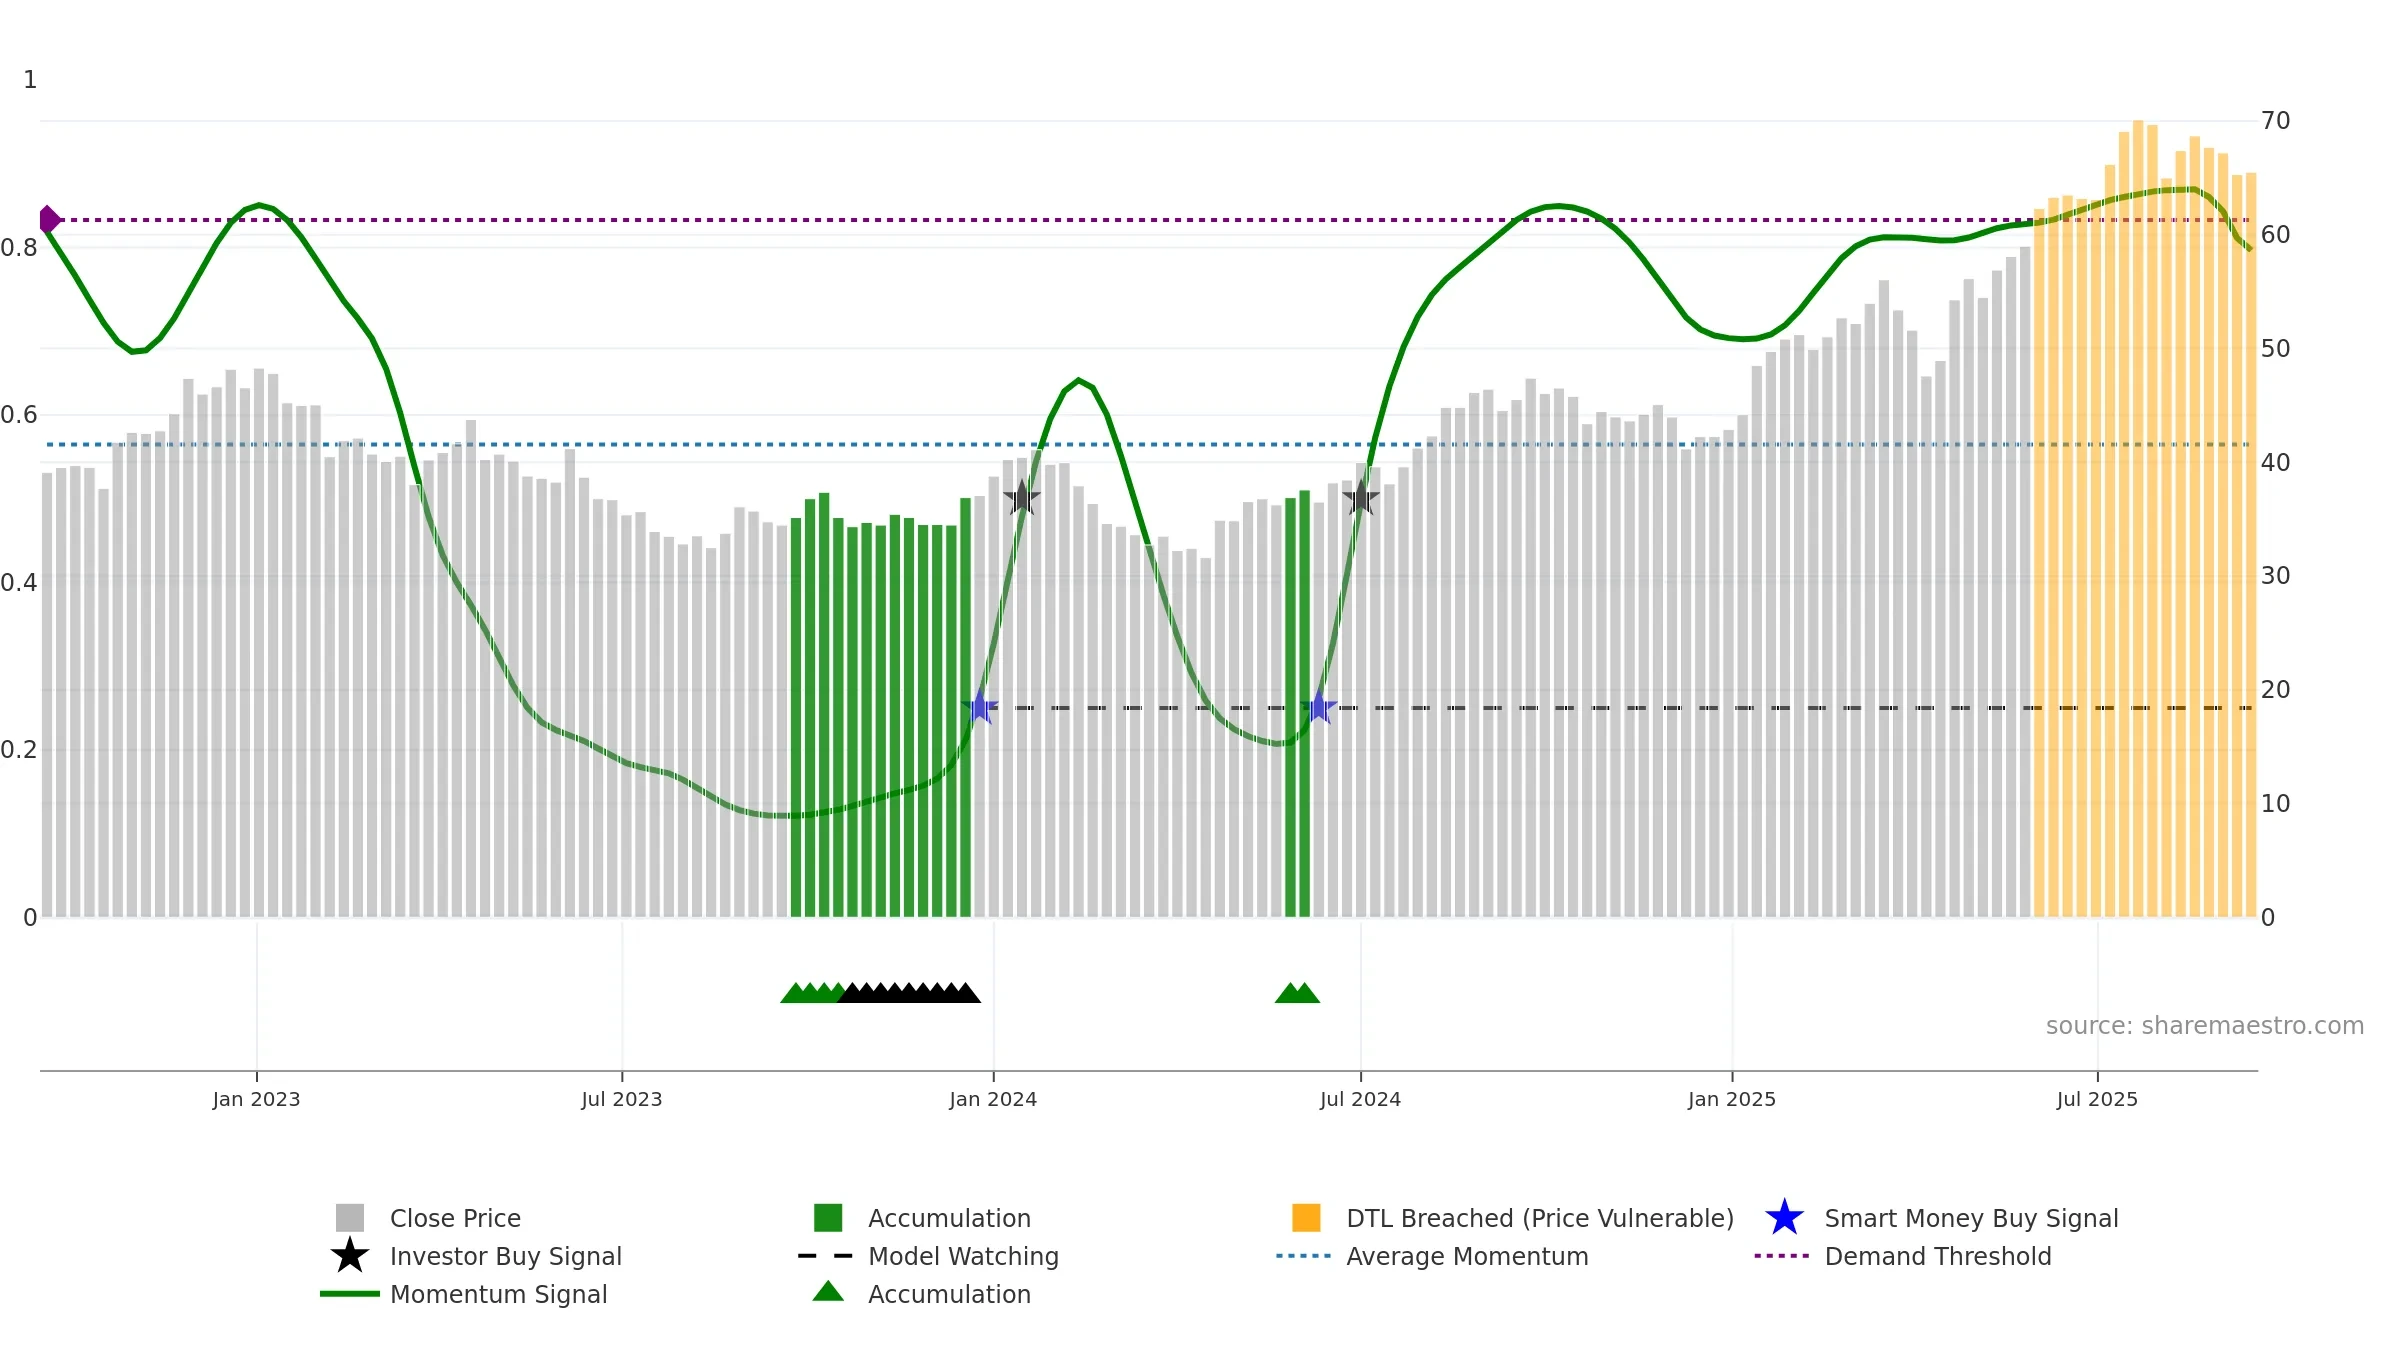Screen dimensions: 2400x1350
Task: Click the black triangle markers row
Action: (909, 993)
